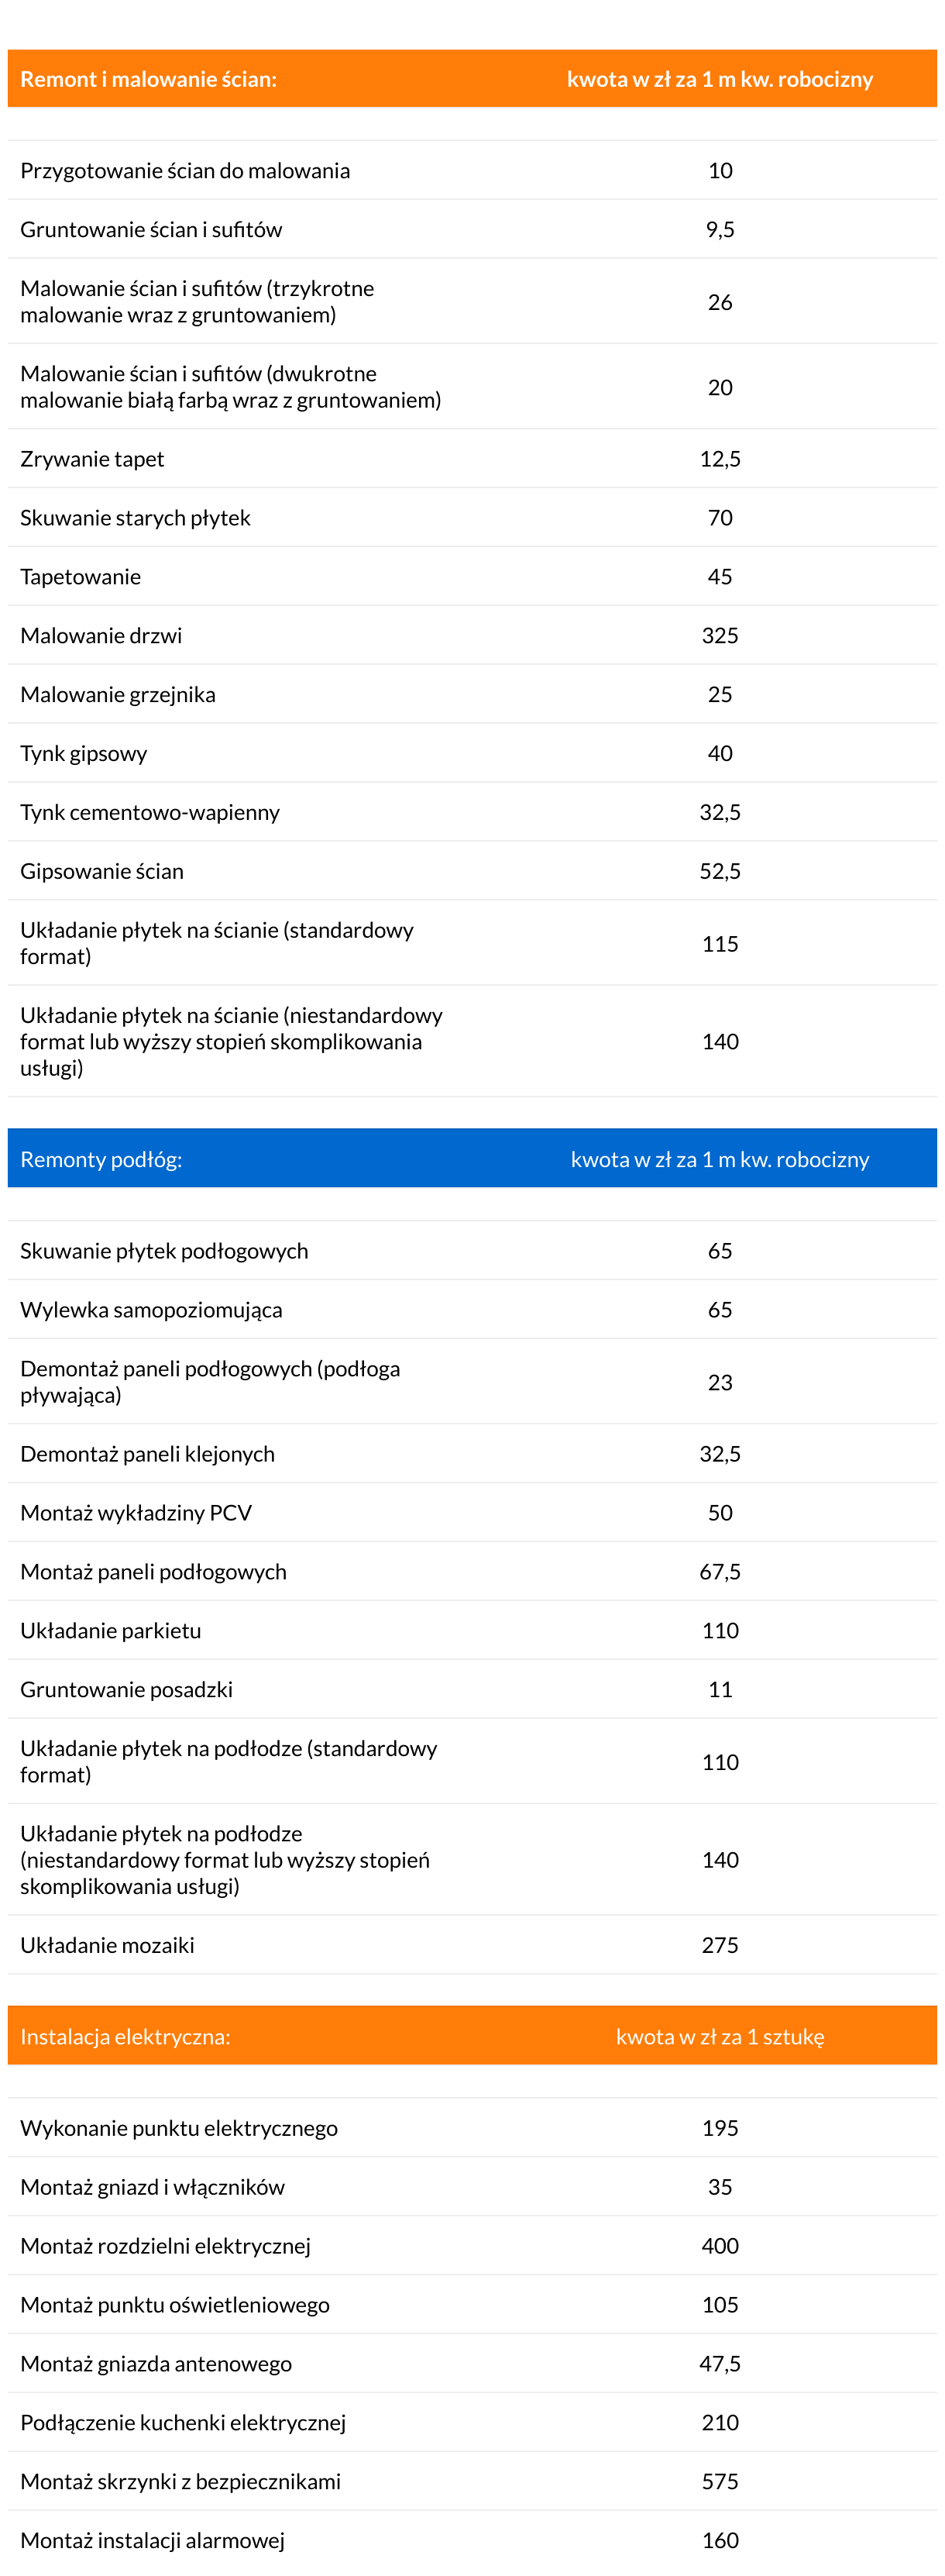Click the 'Skuwanie starych płytek' row
The width and height of the screenshot is (945, 2576).
(x=472, y=517)
